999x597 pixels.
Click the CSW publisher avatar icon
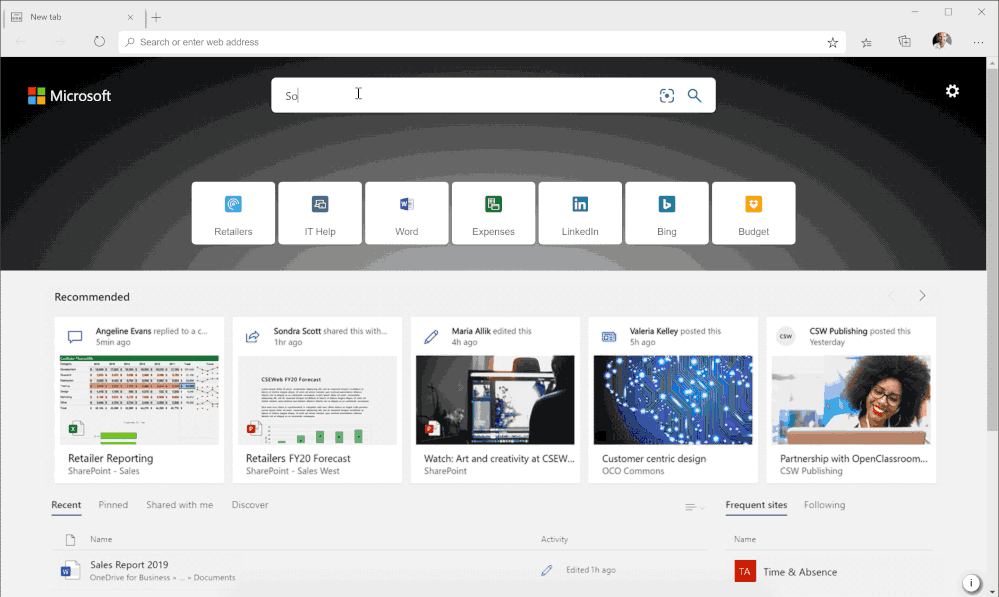coord(786,336)
